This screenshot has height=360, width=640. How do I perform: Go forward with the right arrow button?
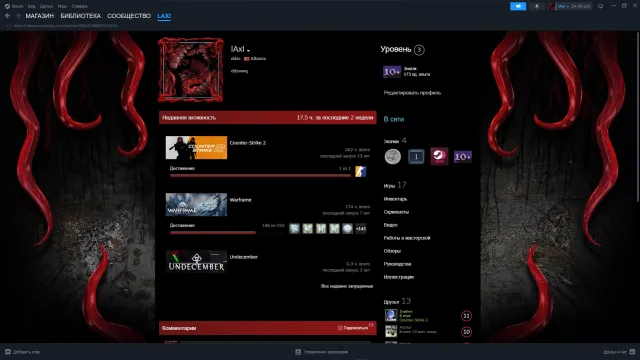point(18,16)
